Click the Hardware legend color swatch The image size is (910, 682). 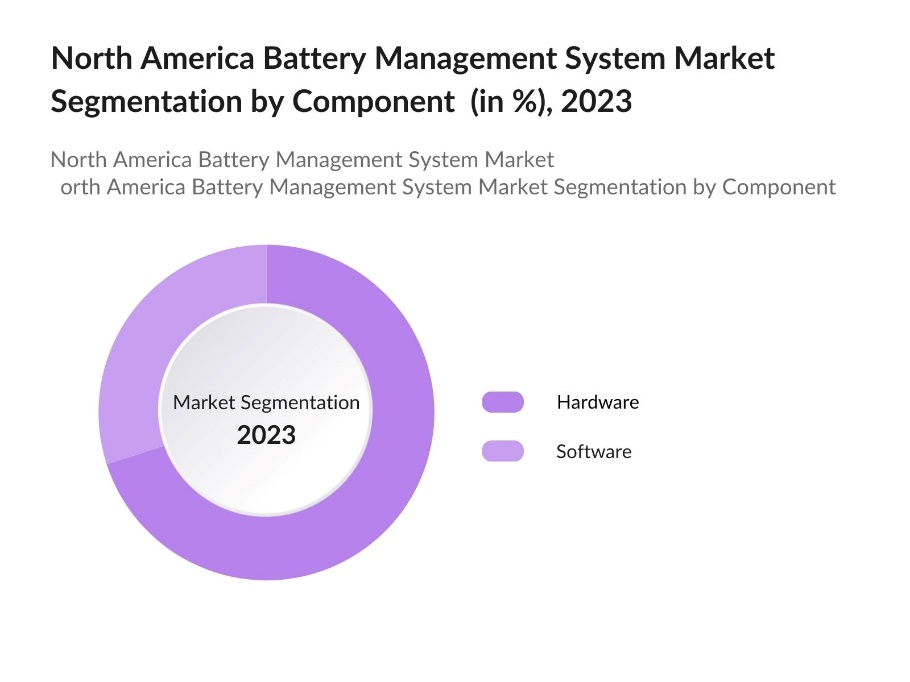point(502,402)
